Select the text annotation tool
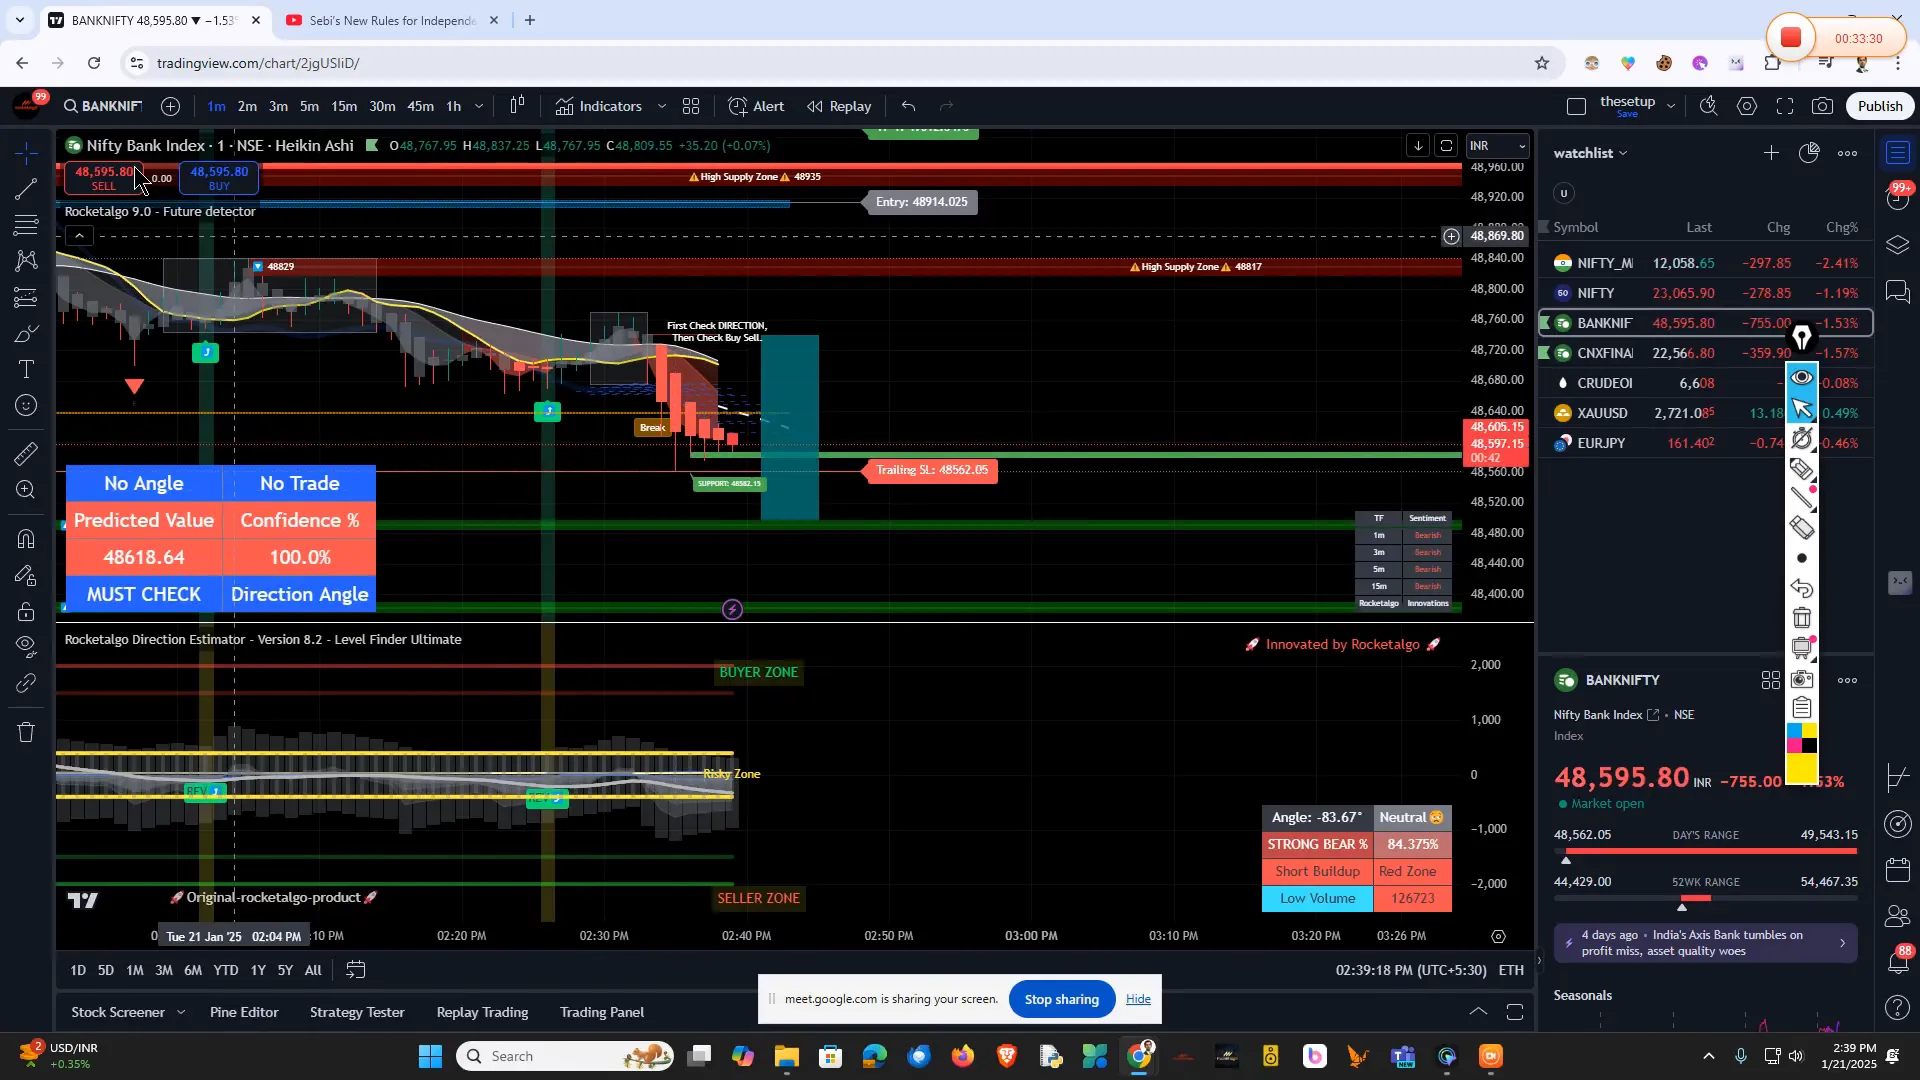 coord(27,370)
